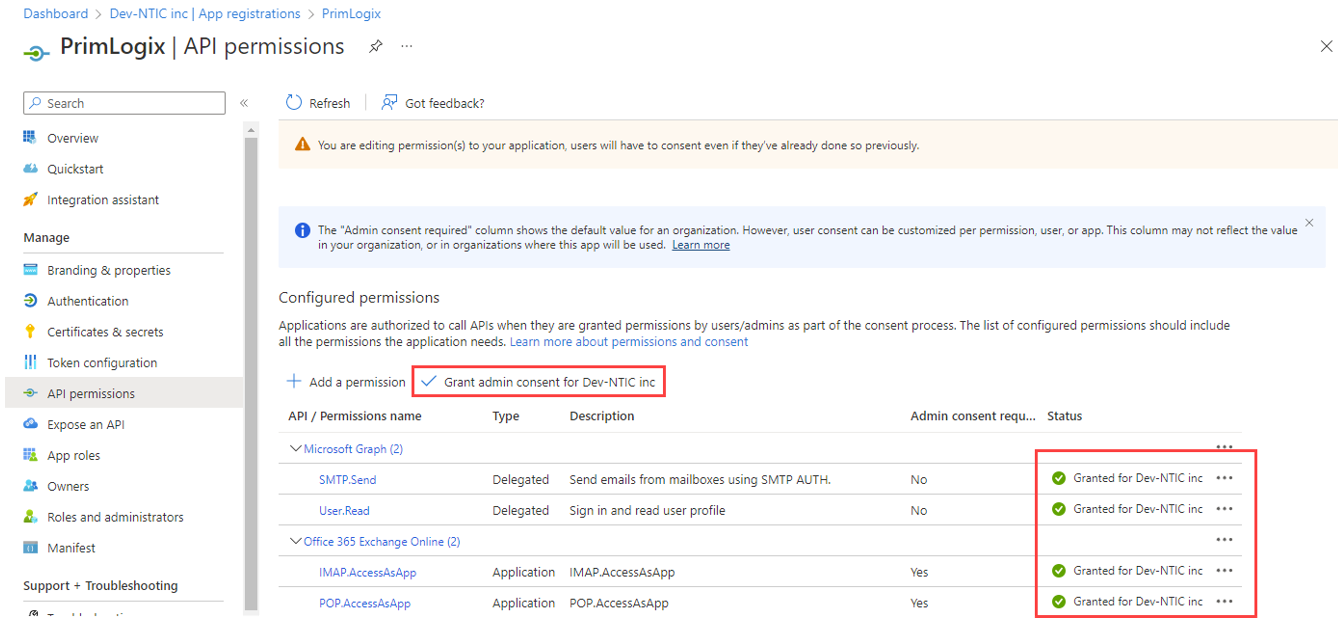Click the pin icon beside the page title
Image resolution: width=1338 pixels, height=624 pixels.
pyautogui.click(x=376, y=46)
